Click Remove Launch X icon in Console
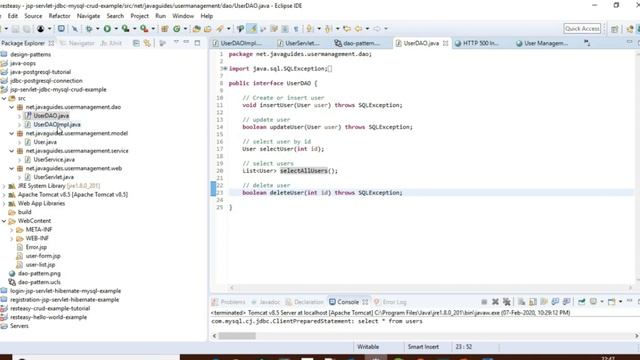Screen dimensions: 640x360 pos(495,302)
